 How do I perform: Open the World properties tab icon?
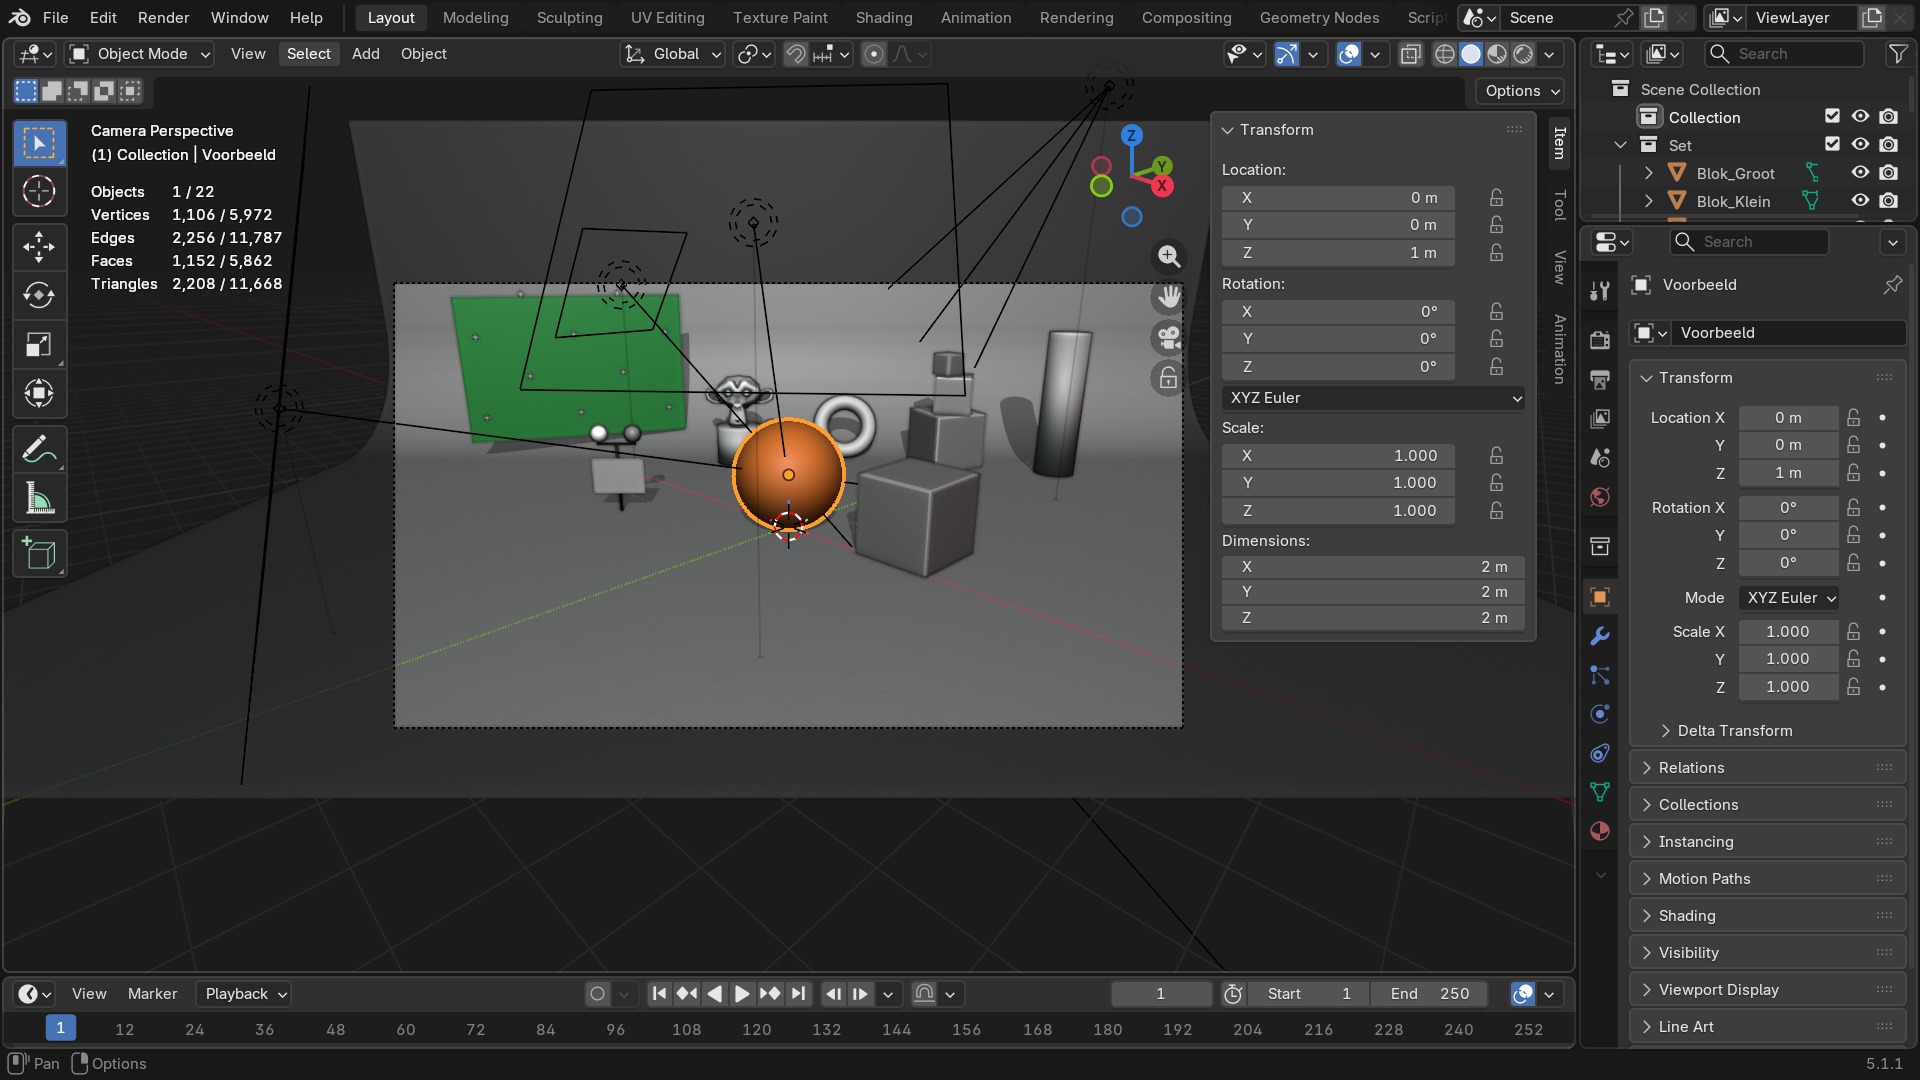coord(1600,497)
